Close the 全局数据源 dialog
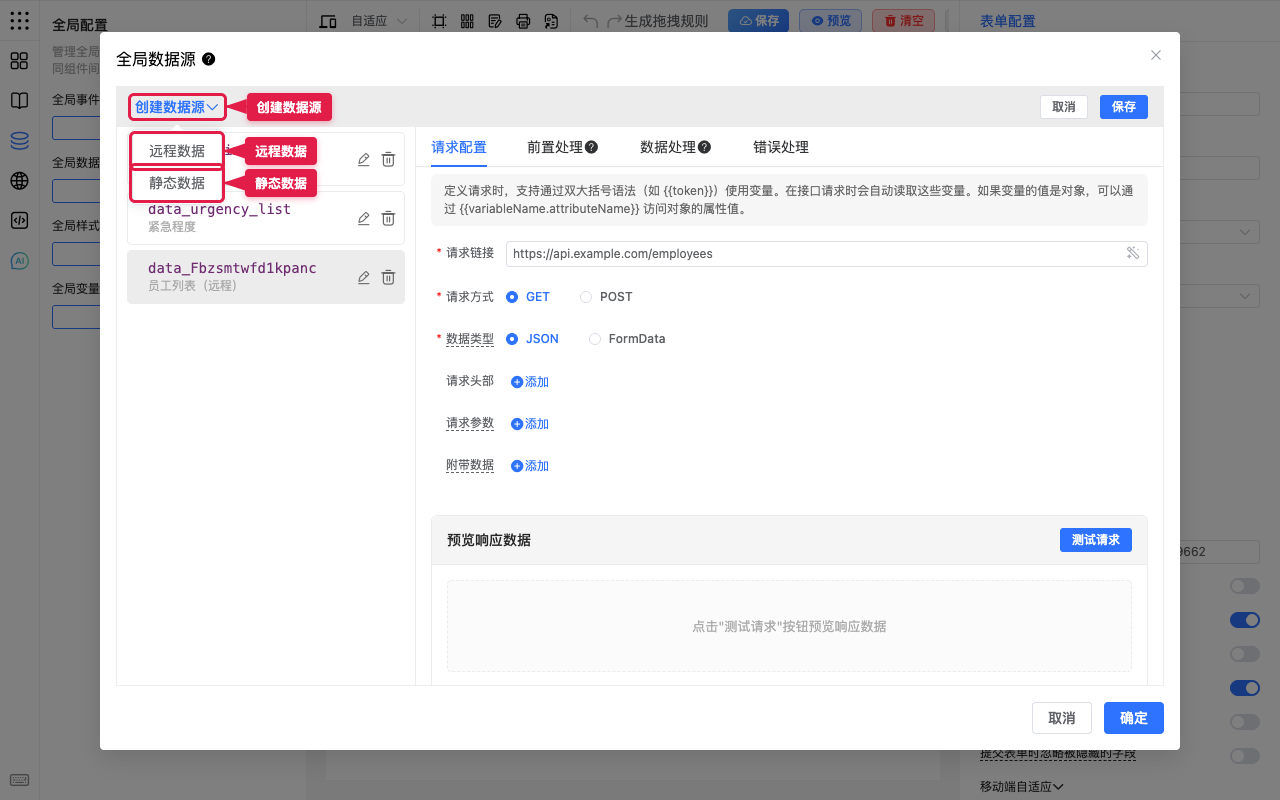This screenshot has height=800, width=1280. (x=1156, y=55)
